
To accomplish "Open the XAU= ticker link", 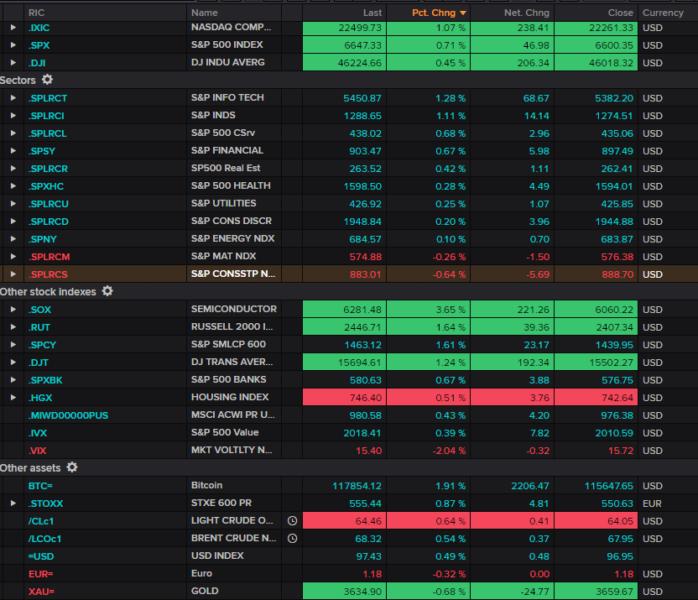I will tap(41, 592).
